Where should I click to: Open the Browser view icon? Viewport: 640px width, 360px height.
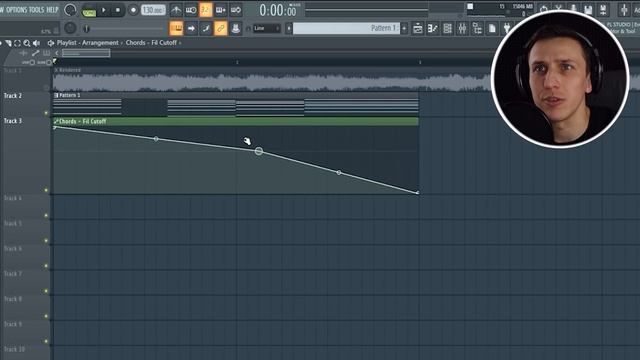tap(477, 29)
